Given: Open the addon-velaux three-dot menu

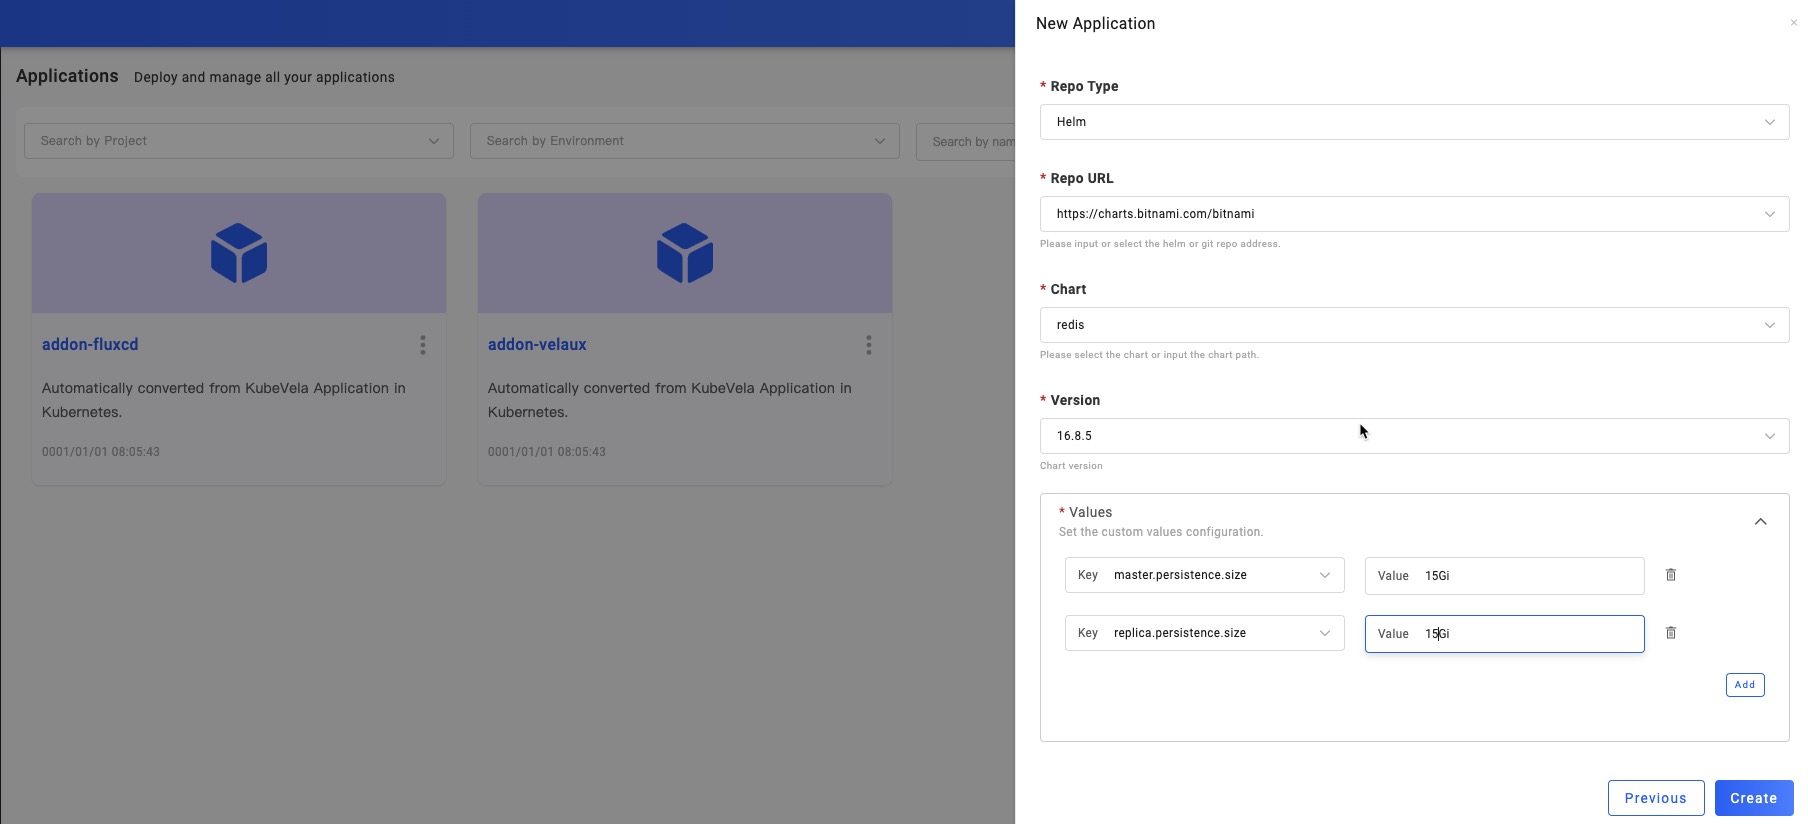Looking at the screenshot, I should pos(869,345).
